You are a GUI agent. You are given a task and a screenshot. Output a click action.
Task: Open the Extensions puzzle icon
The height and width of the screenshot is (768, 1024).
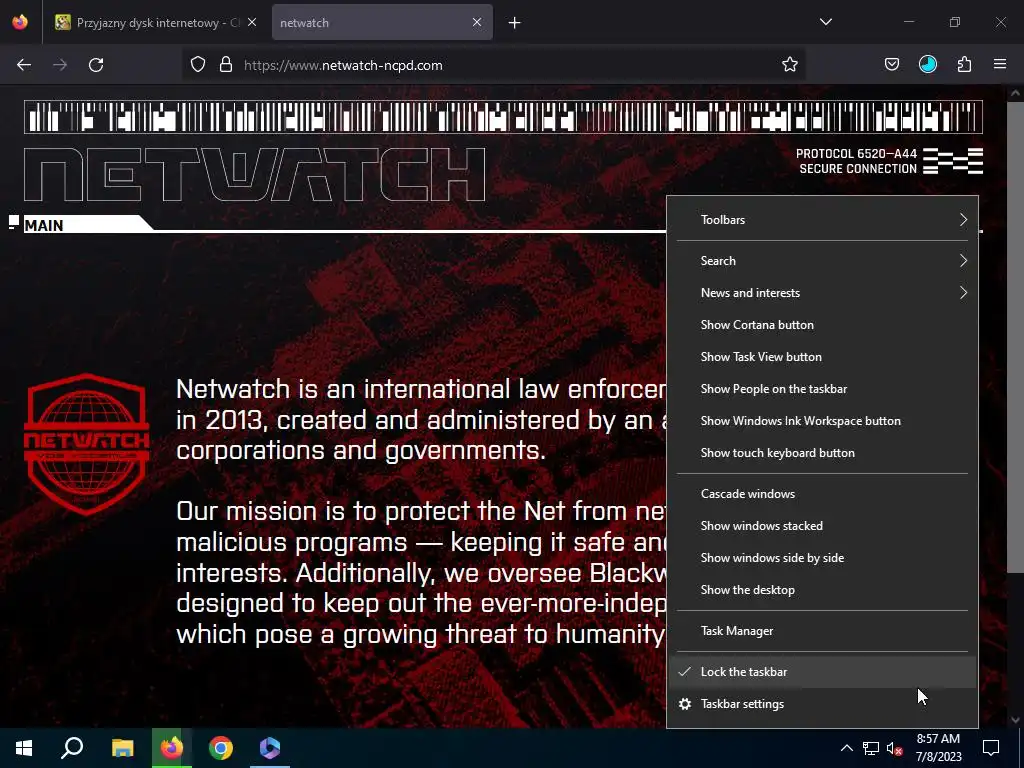[964, 65]
